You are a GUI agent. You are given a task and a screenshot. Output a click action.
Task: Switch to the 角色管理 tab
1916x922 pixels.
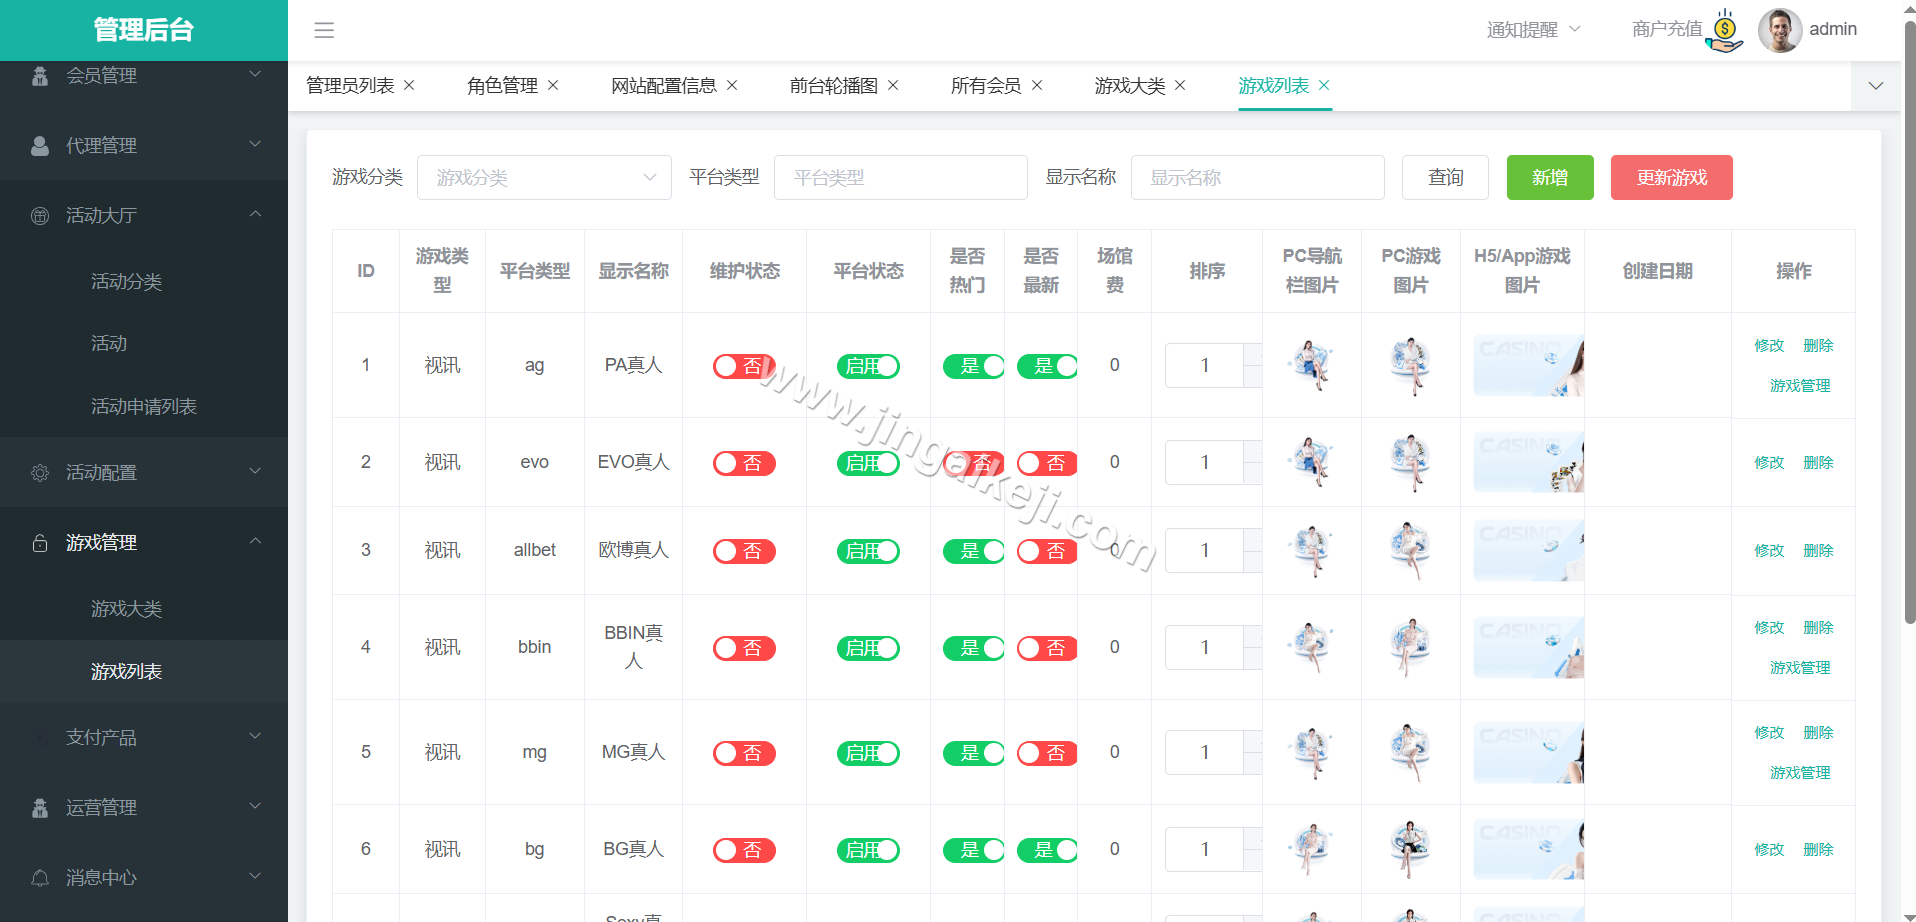502,85
